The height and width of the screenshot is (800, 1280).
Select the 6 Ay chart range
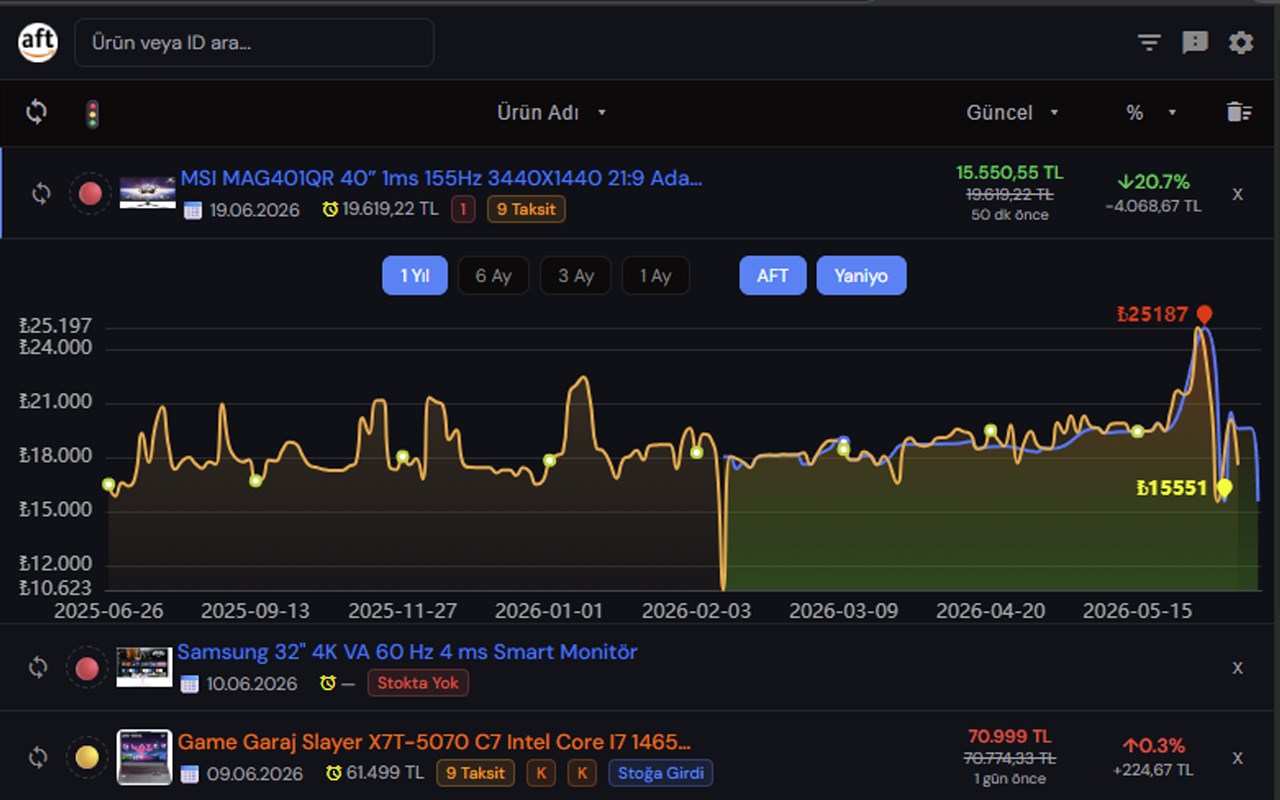(493, 276)
